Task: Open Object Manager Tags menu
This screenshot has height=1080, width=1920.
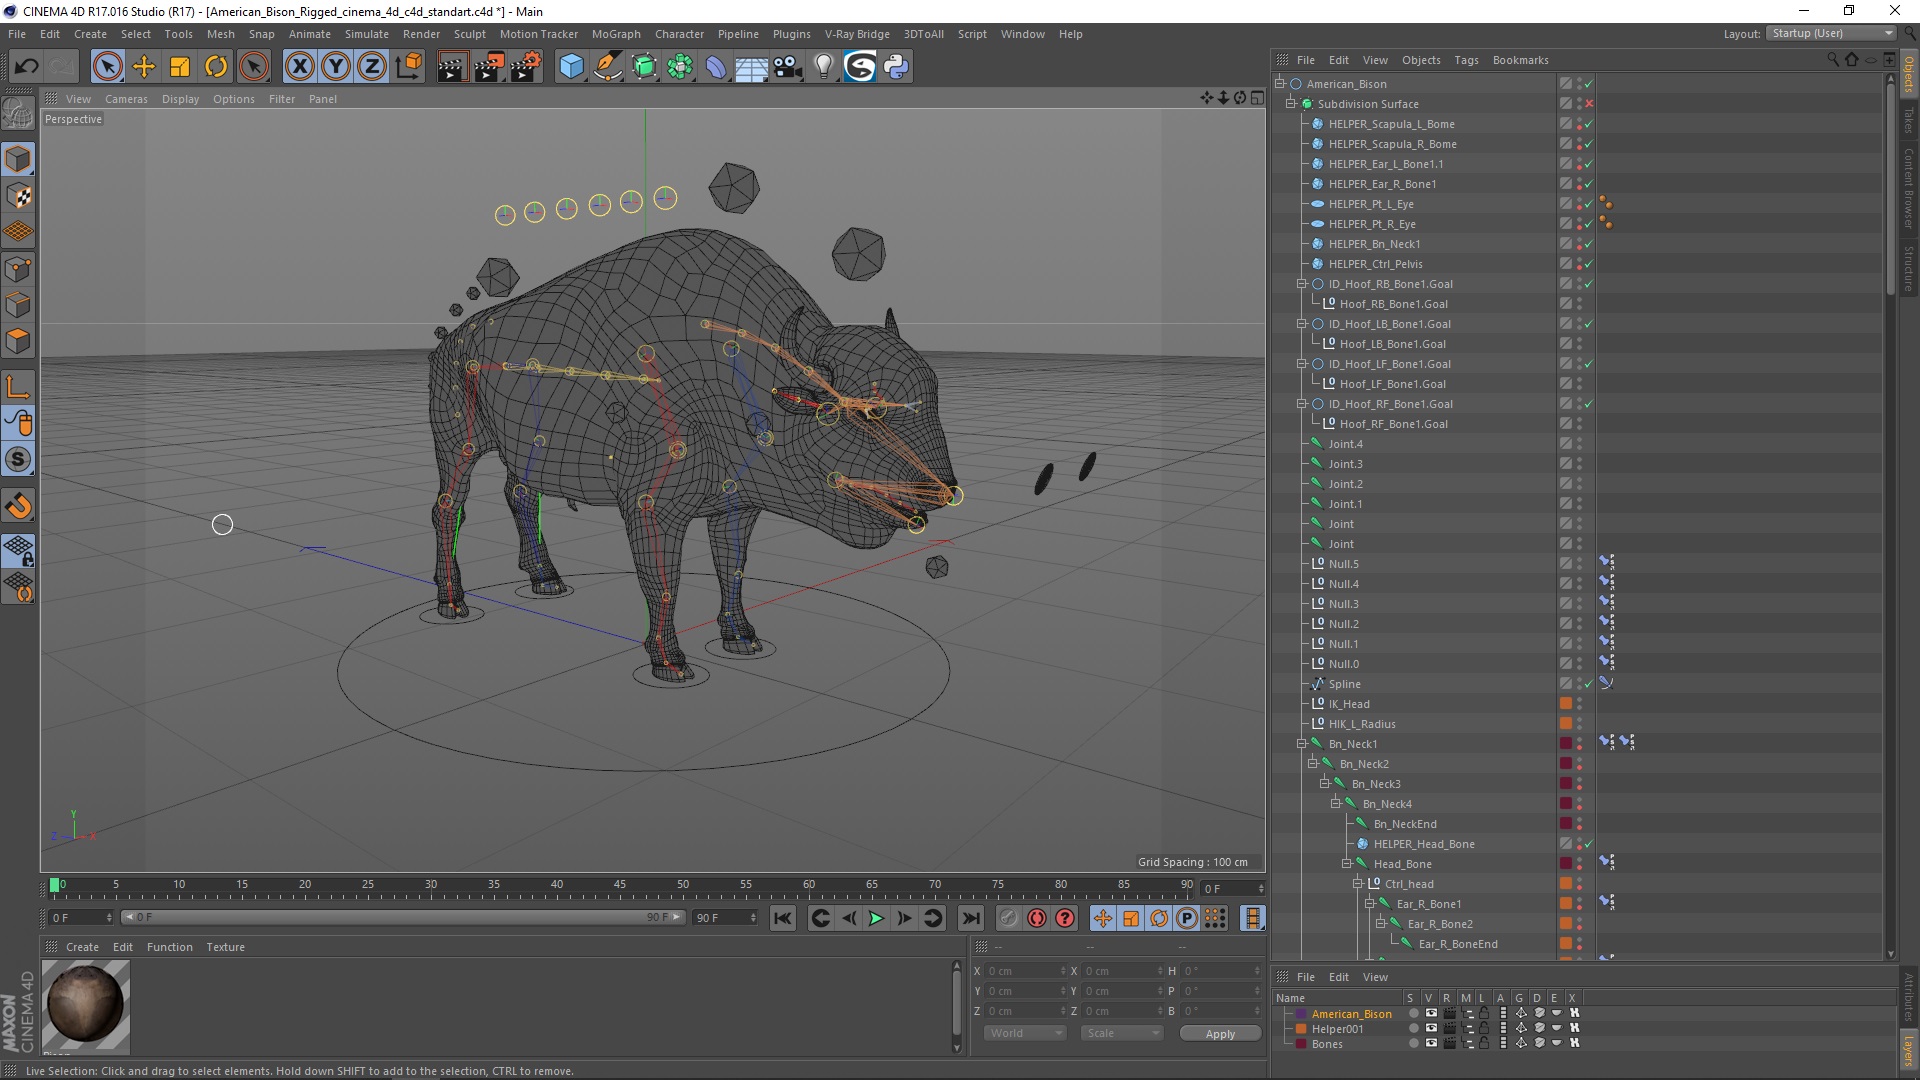Action: point(1466,60)
